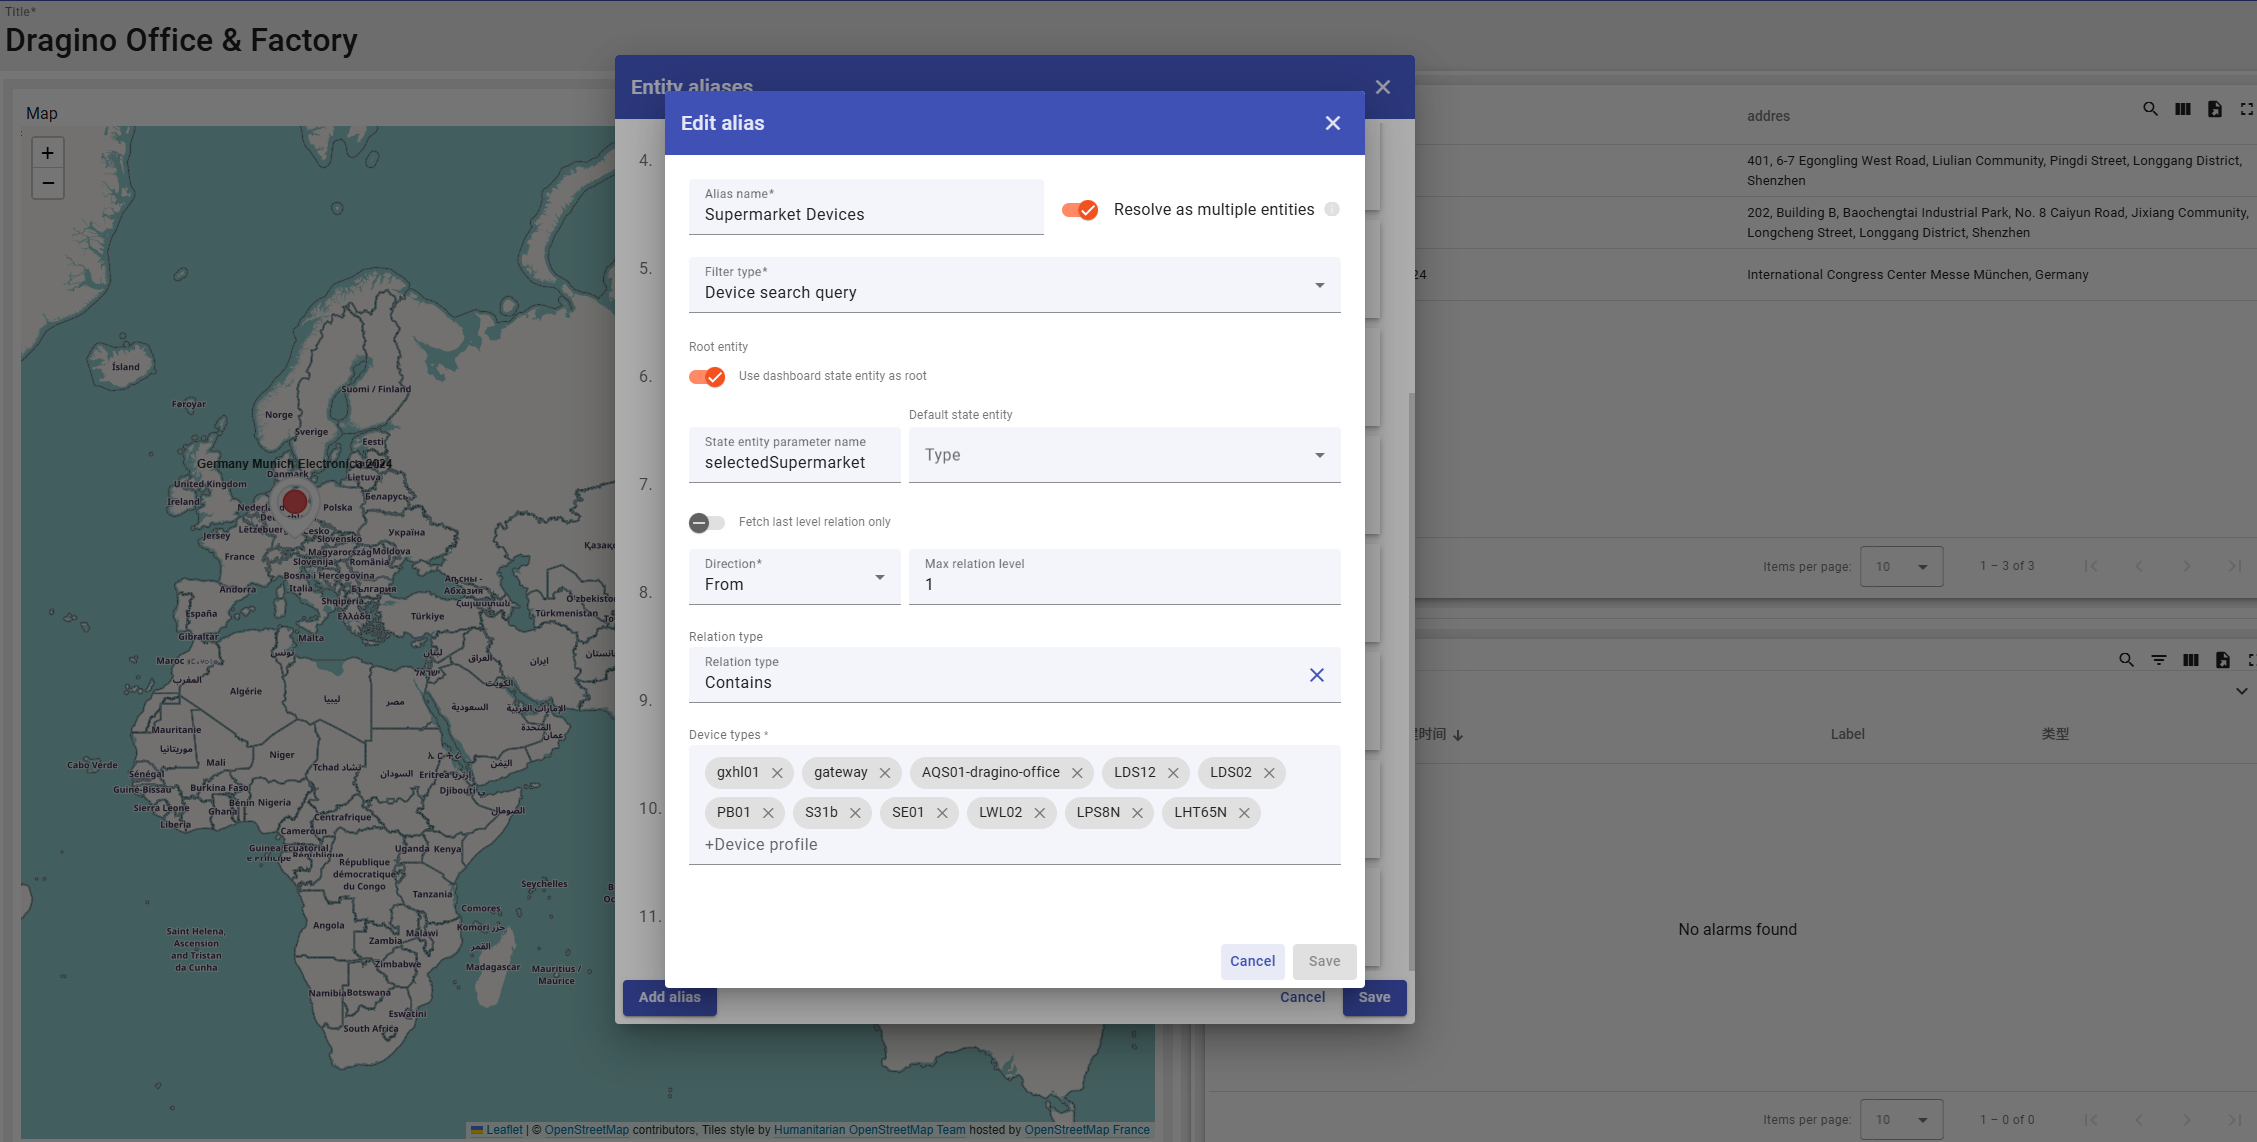Remove the LHT65N device type chip
The height and width of the screenshot is (1142, 2257).
pyautogui.click(x=1244, y=813)
